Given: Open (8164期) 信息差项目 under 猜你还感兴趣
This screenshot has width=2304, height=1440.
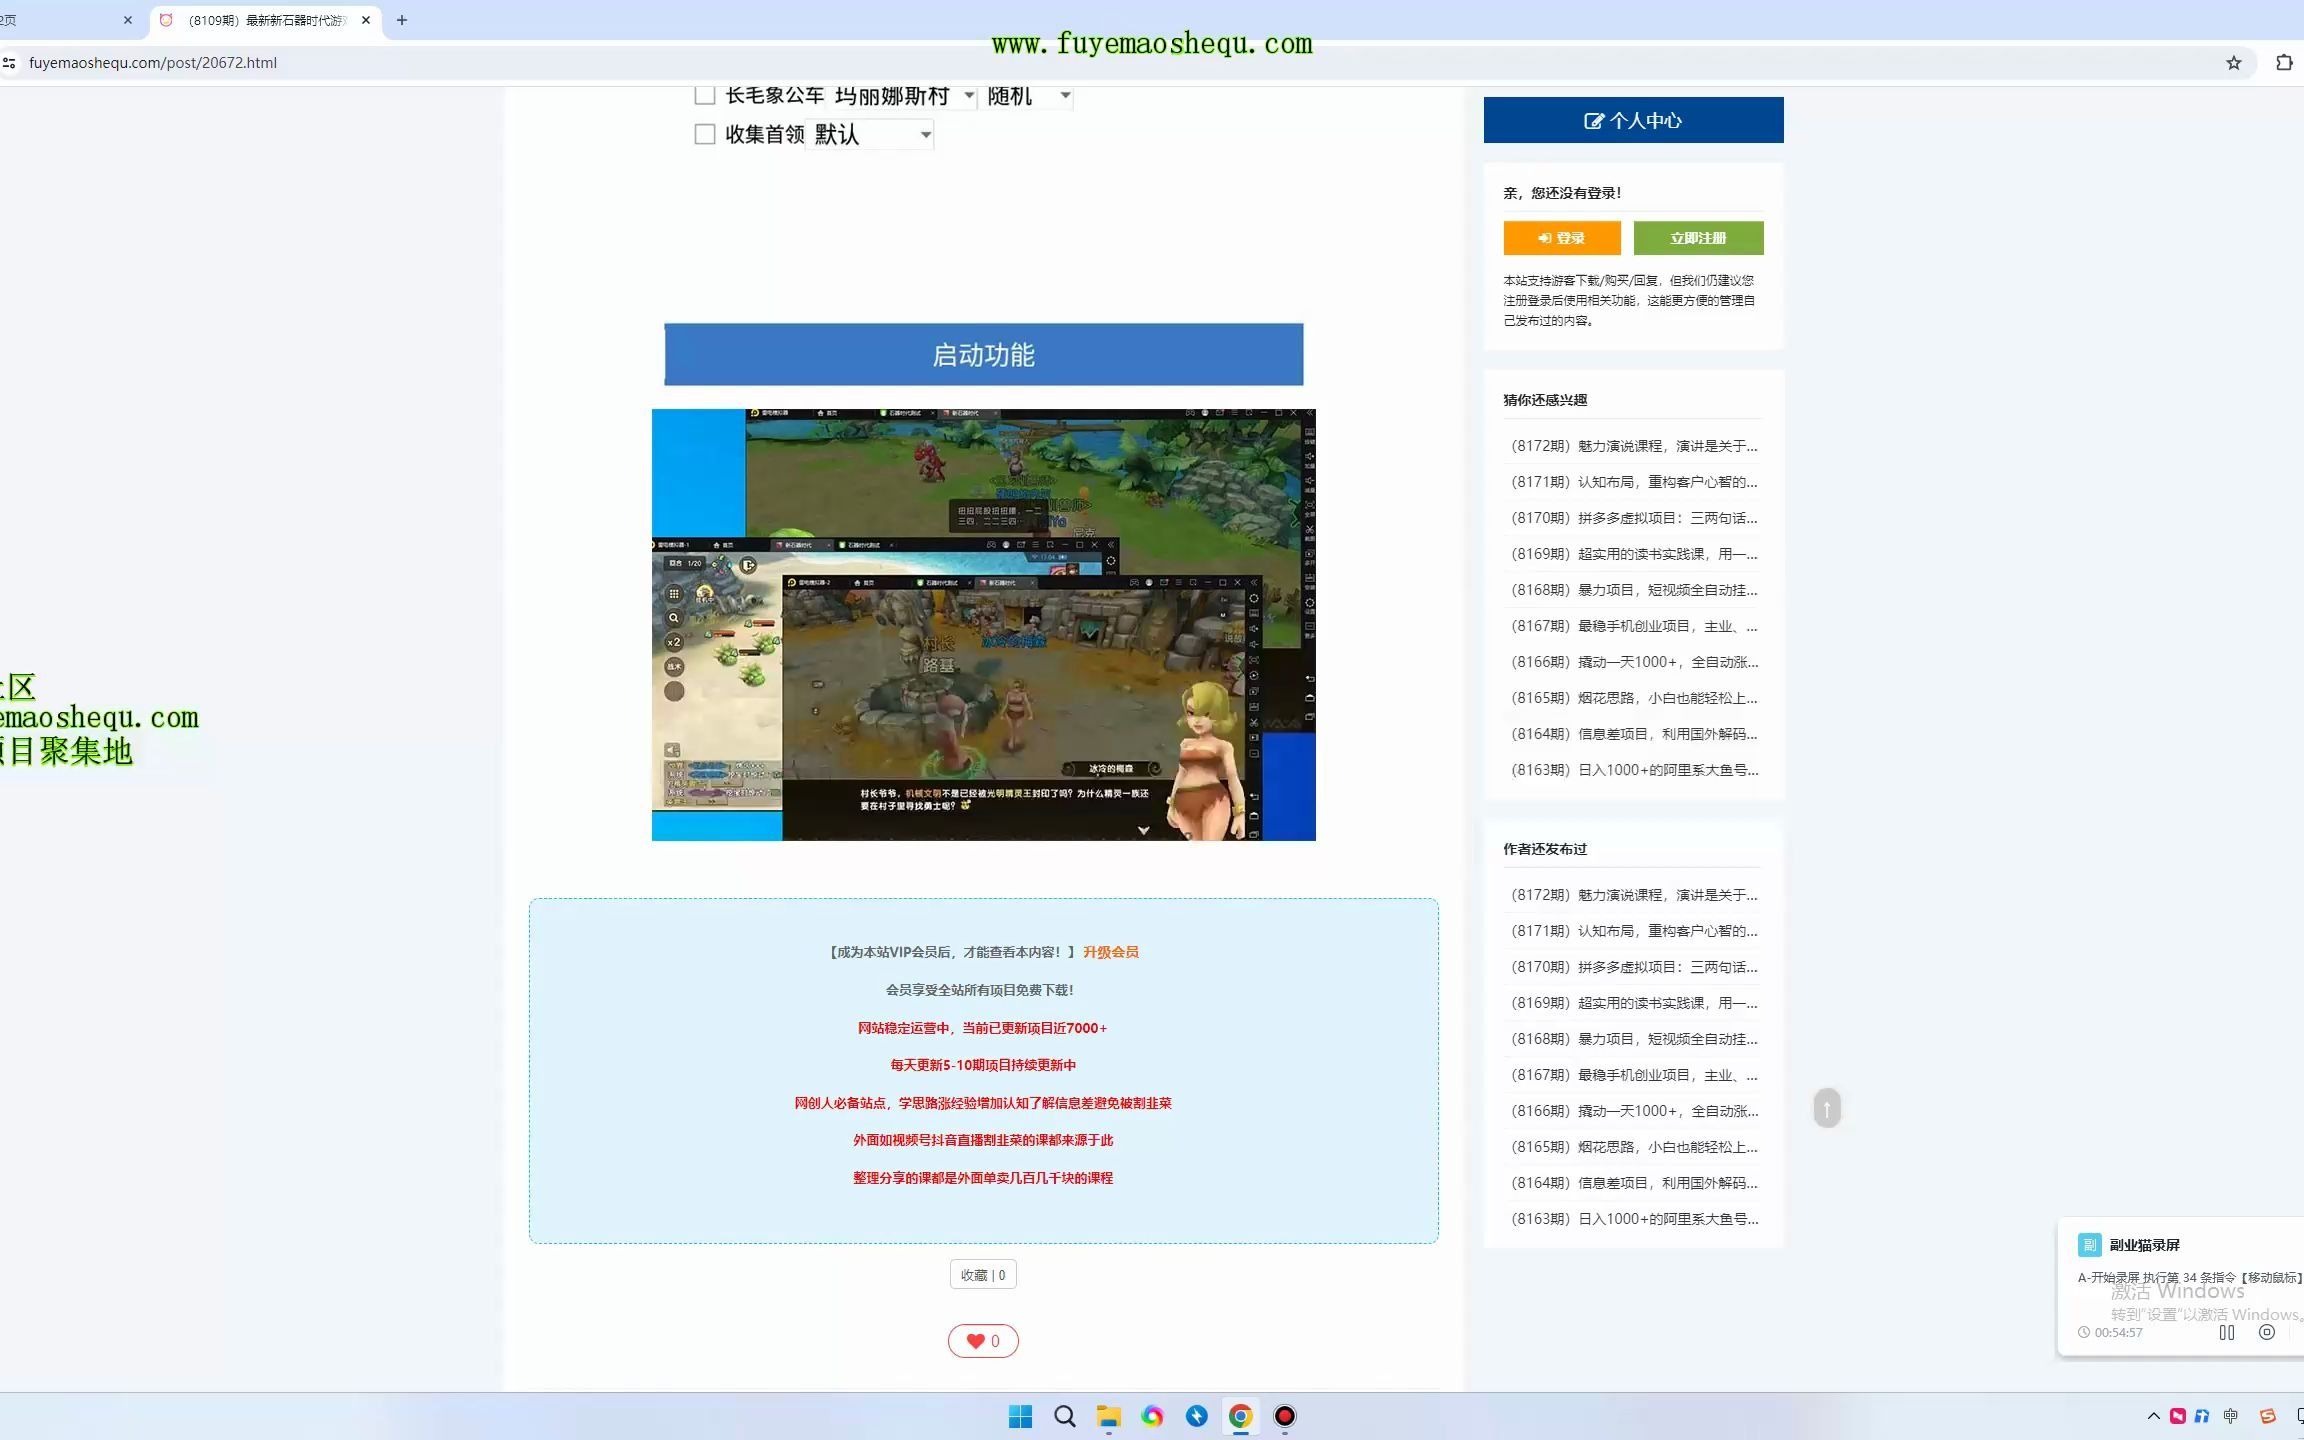Looking at the screenshot, I should pos(1634,734).
